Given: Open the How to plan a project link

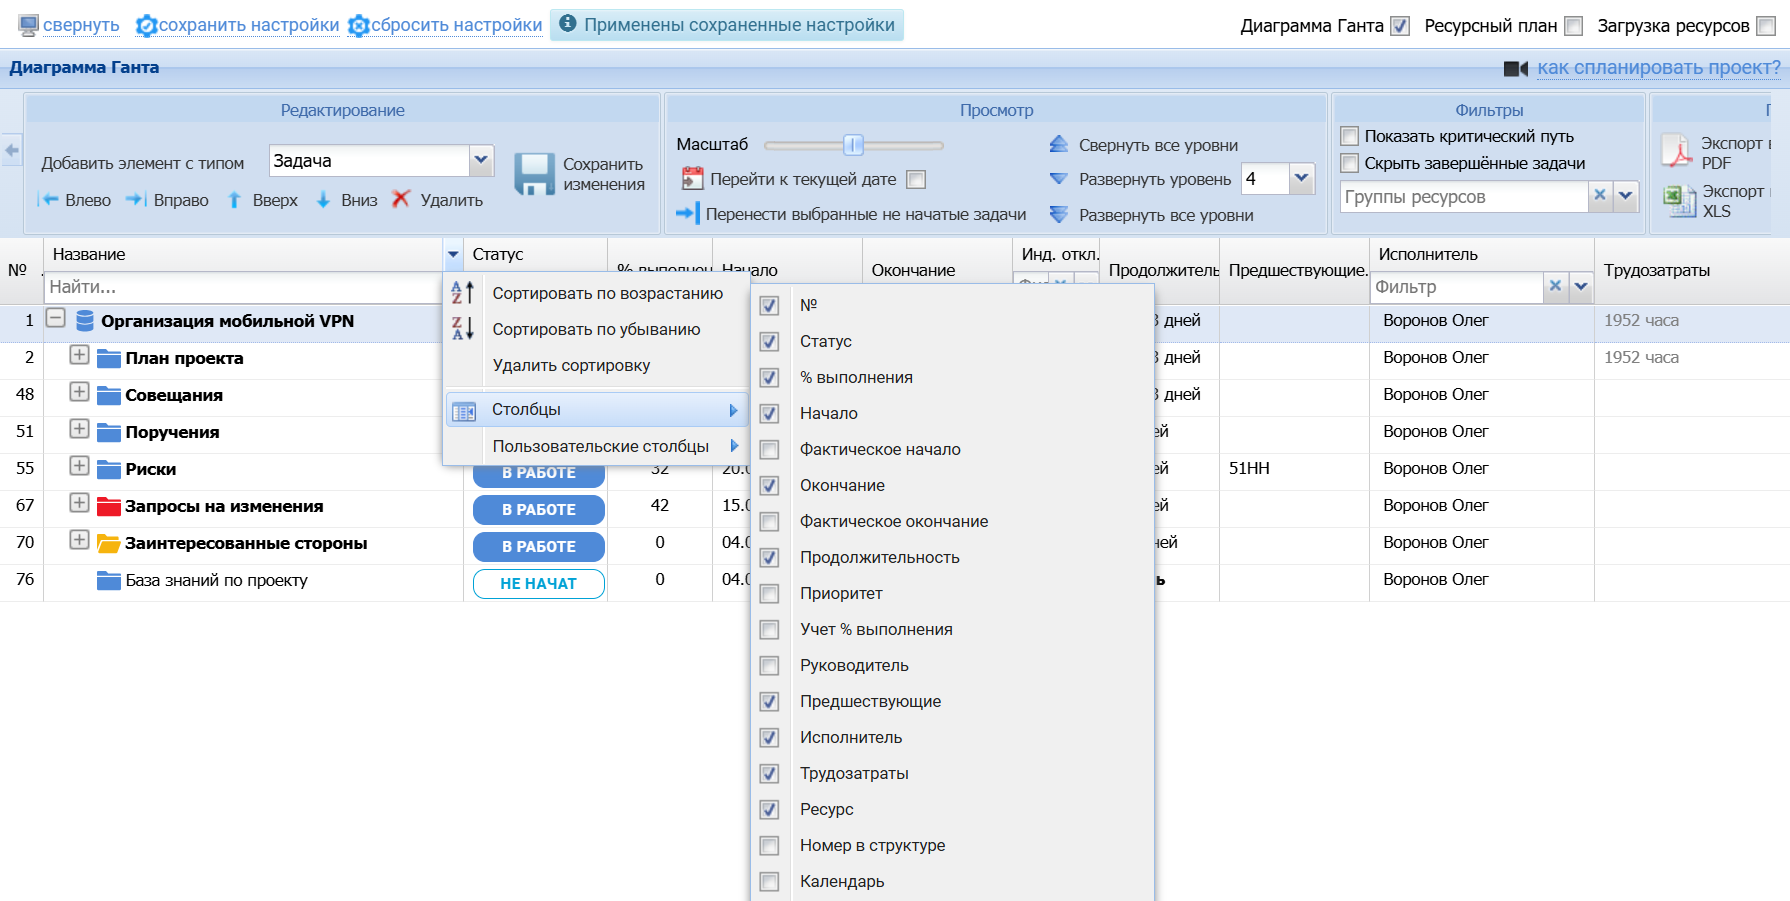Looking at the screenshot, I should [x=1658, y=67].
